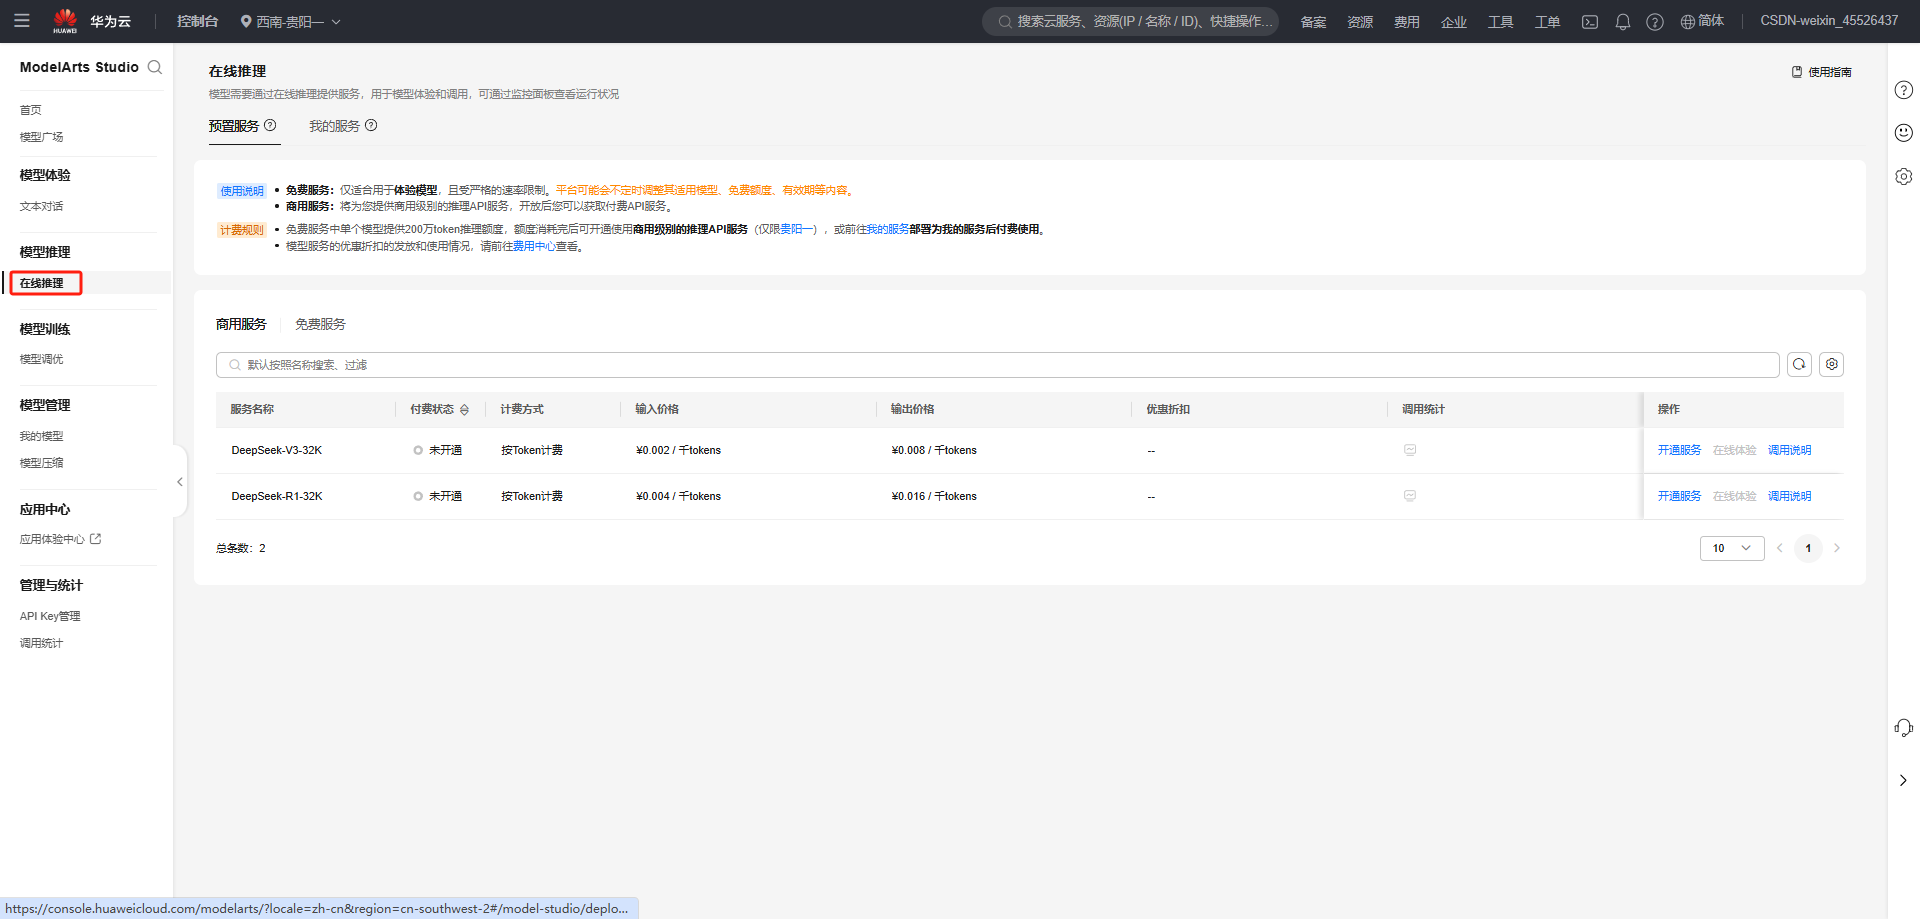The image size is (1920, 919).
Task: Open the 控制台 console link
Action: [x=197, y=21]
